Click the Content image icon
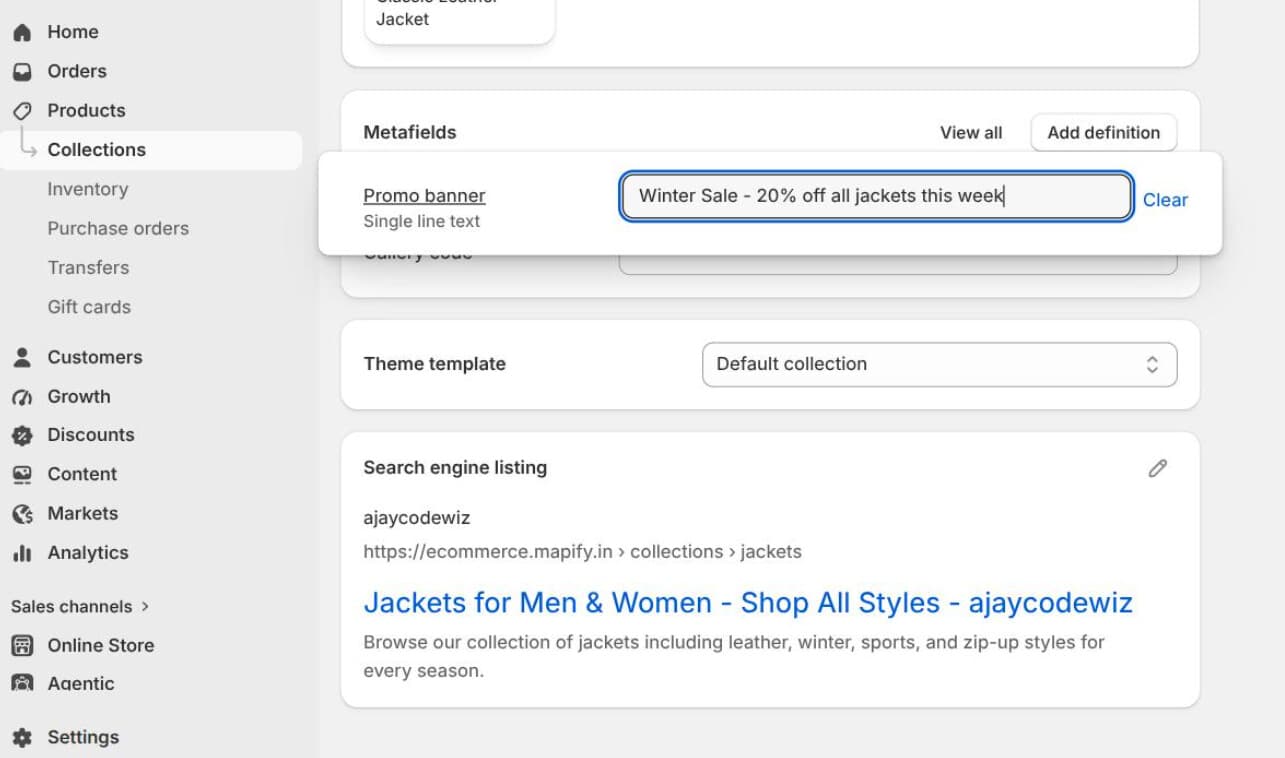This screenshot has height=758, width=1285. pos(22,474)
